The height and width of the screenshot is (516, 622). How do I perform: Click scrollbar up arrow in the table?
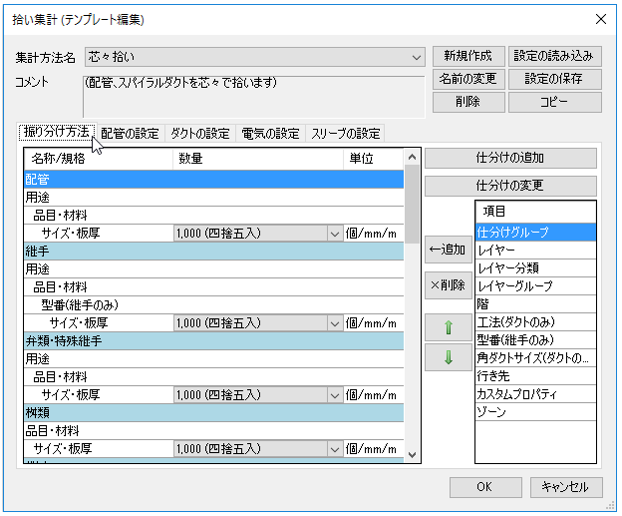coord(412,157)
